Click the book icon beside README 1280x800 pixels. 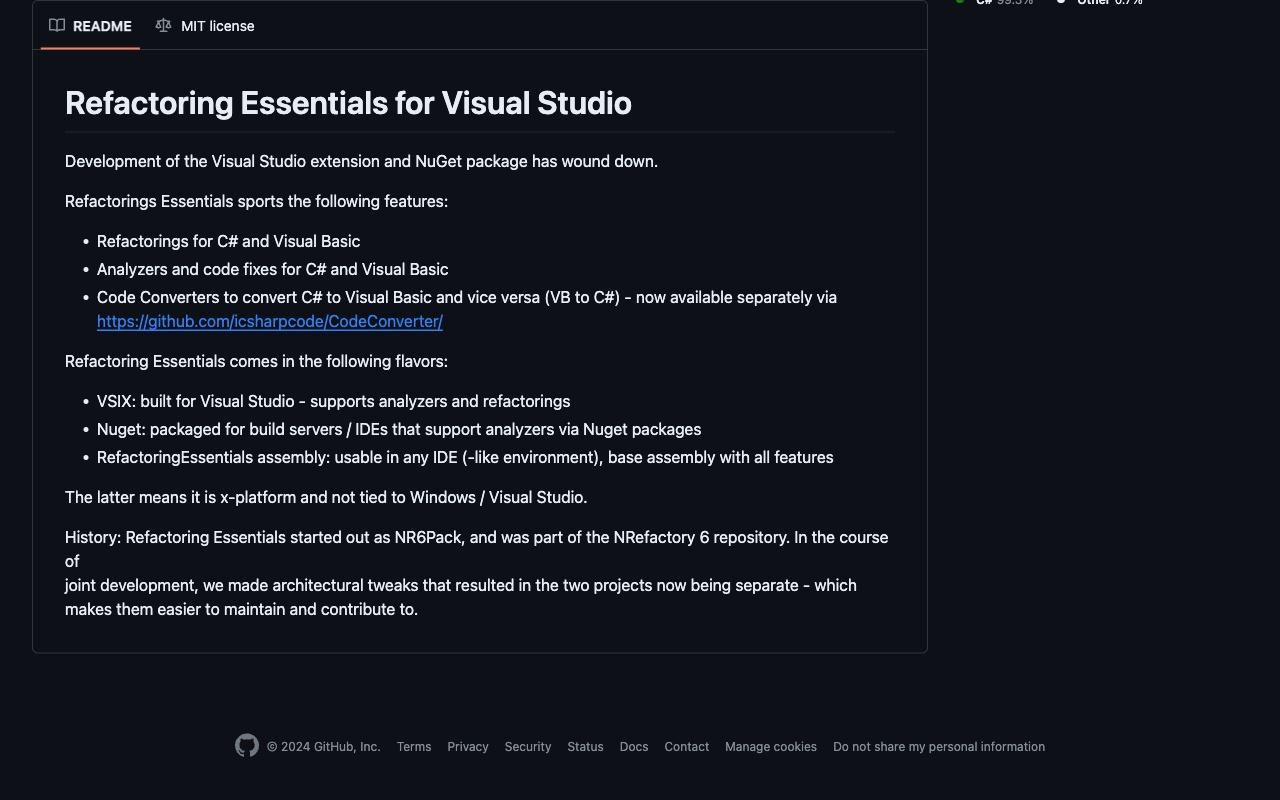57,25
